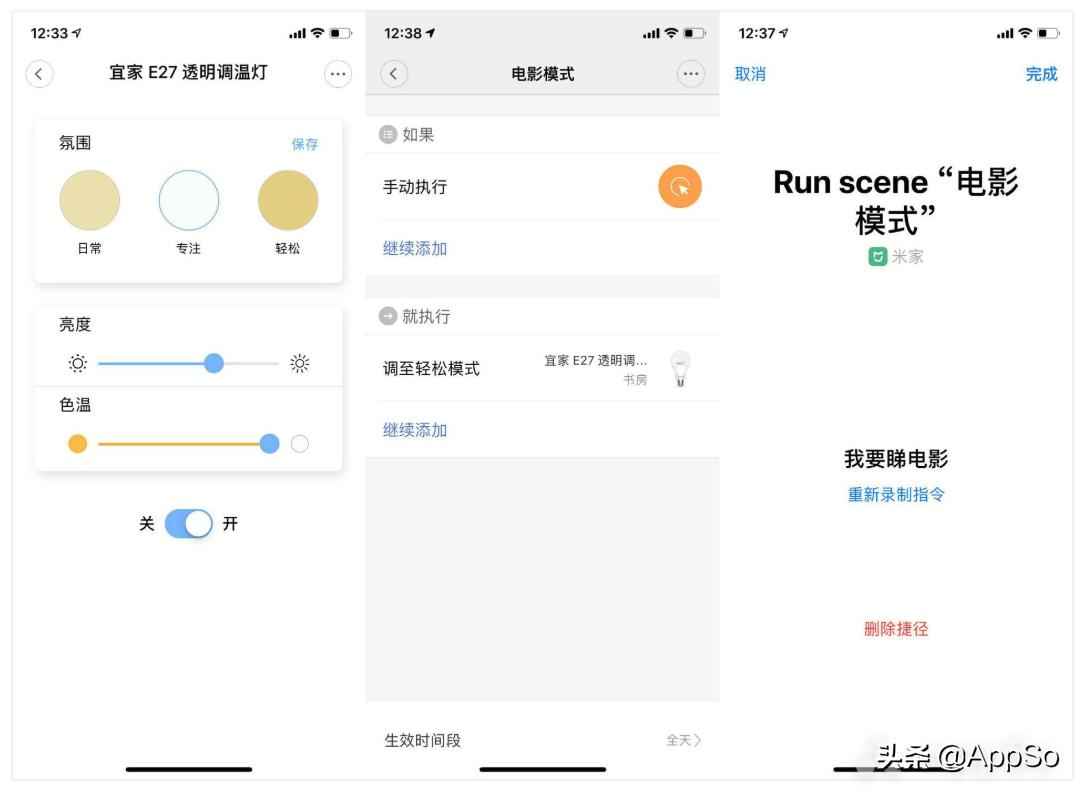Tap the red 删除捷径 button
The width and height of the screenshot is (1082, 794).
pyautogui.click(x=894, y=628)
